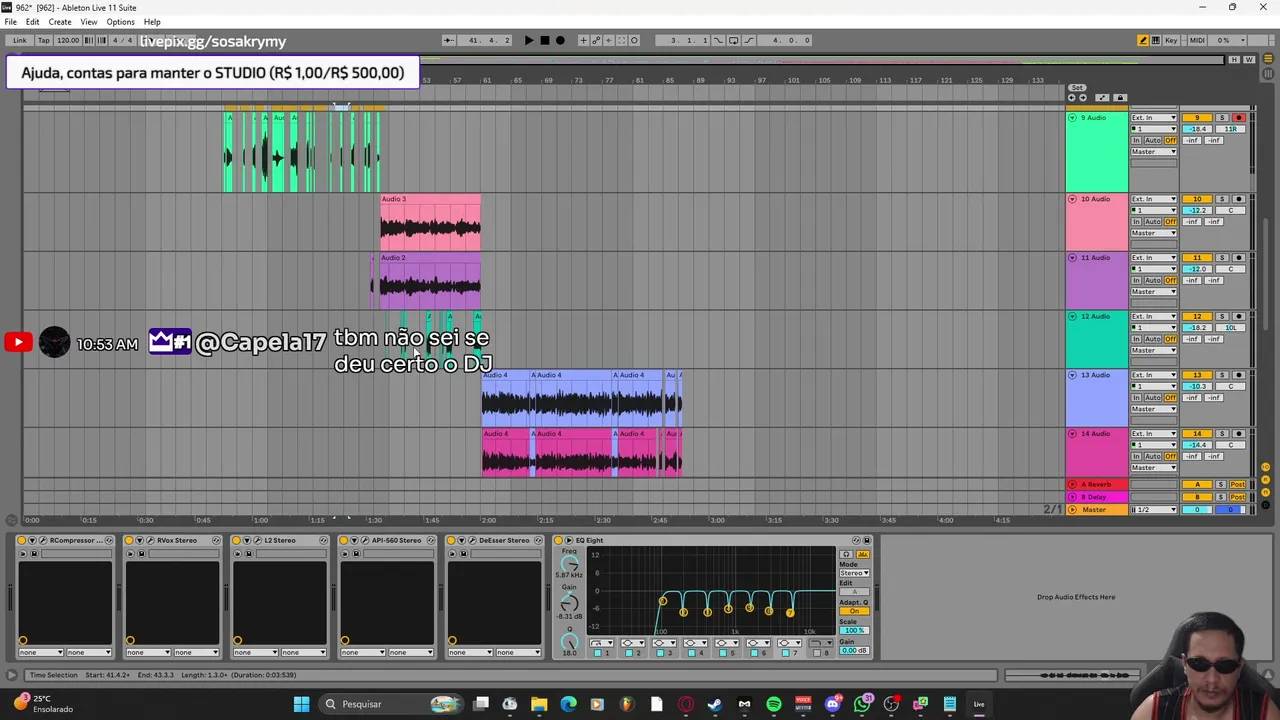Image resolution: width=1280 pixels, height=720 pixels.
Task: Toggle the EQ Eight Adapt. Q On button
Action: click(854, 611)
